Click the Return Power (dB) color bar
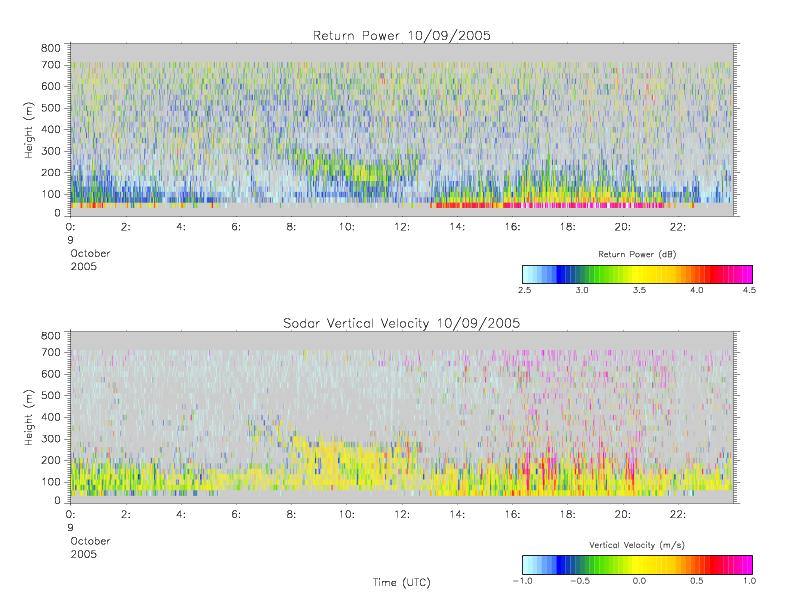Image resolution: width=791 pixels, height=611 pixels. point(637,274)
